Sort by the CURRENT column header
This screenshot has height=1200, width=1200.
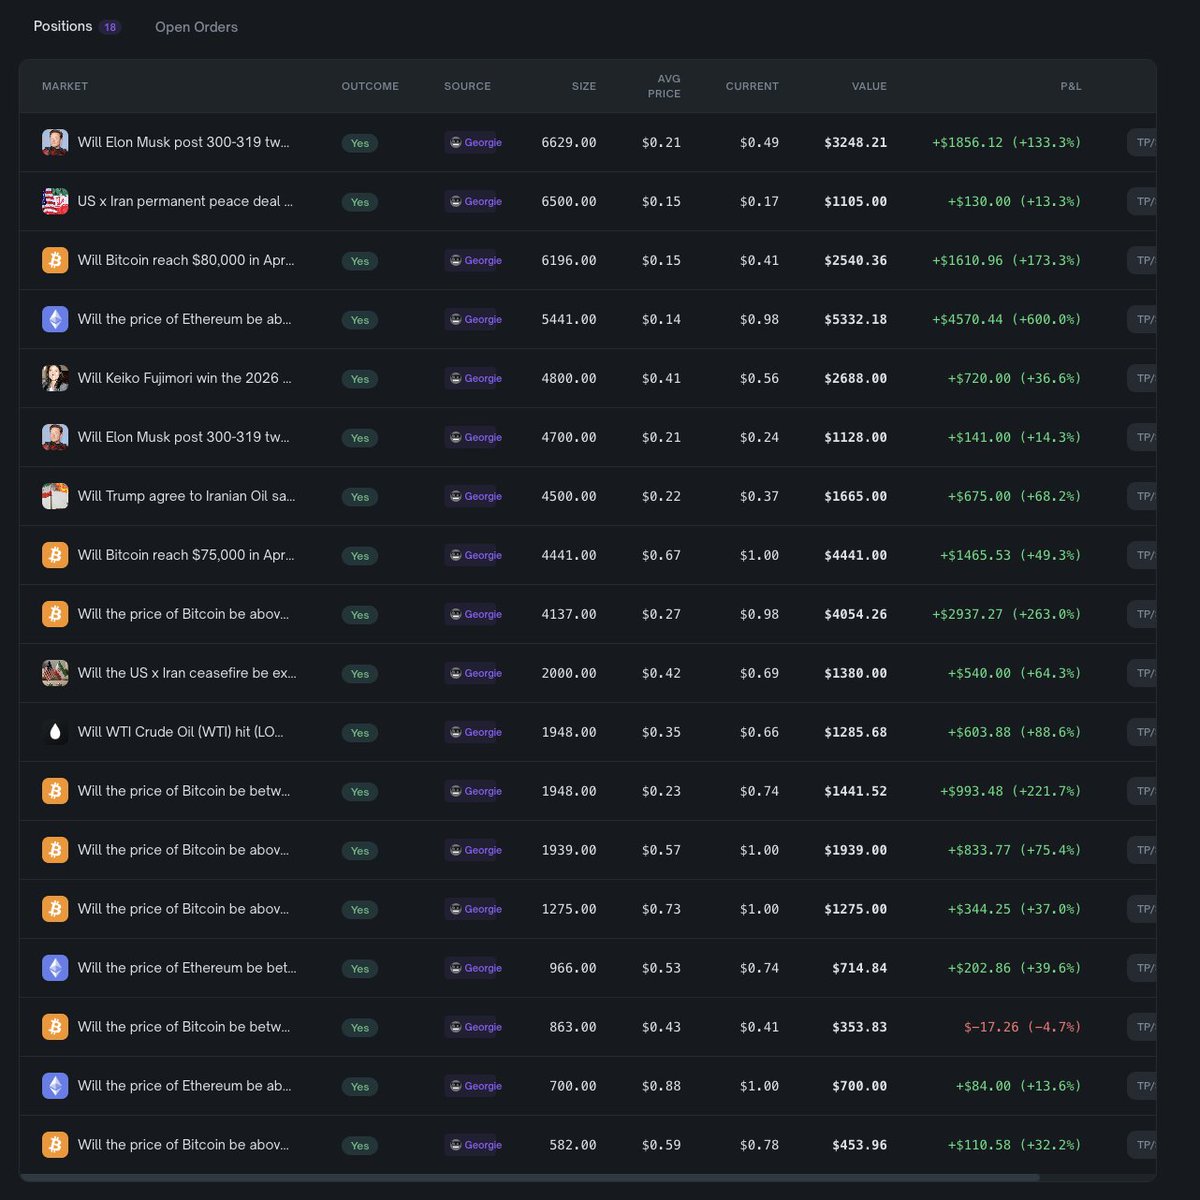point(752,86)
